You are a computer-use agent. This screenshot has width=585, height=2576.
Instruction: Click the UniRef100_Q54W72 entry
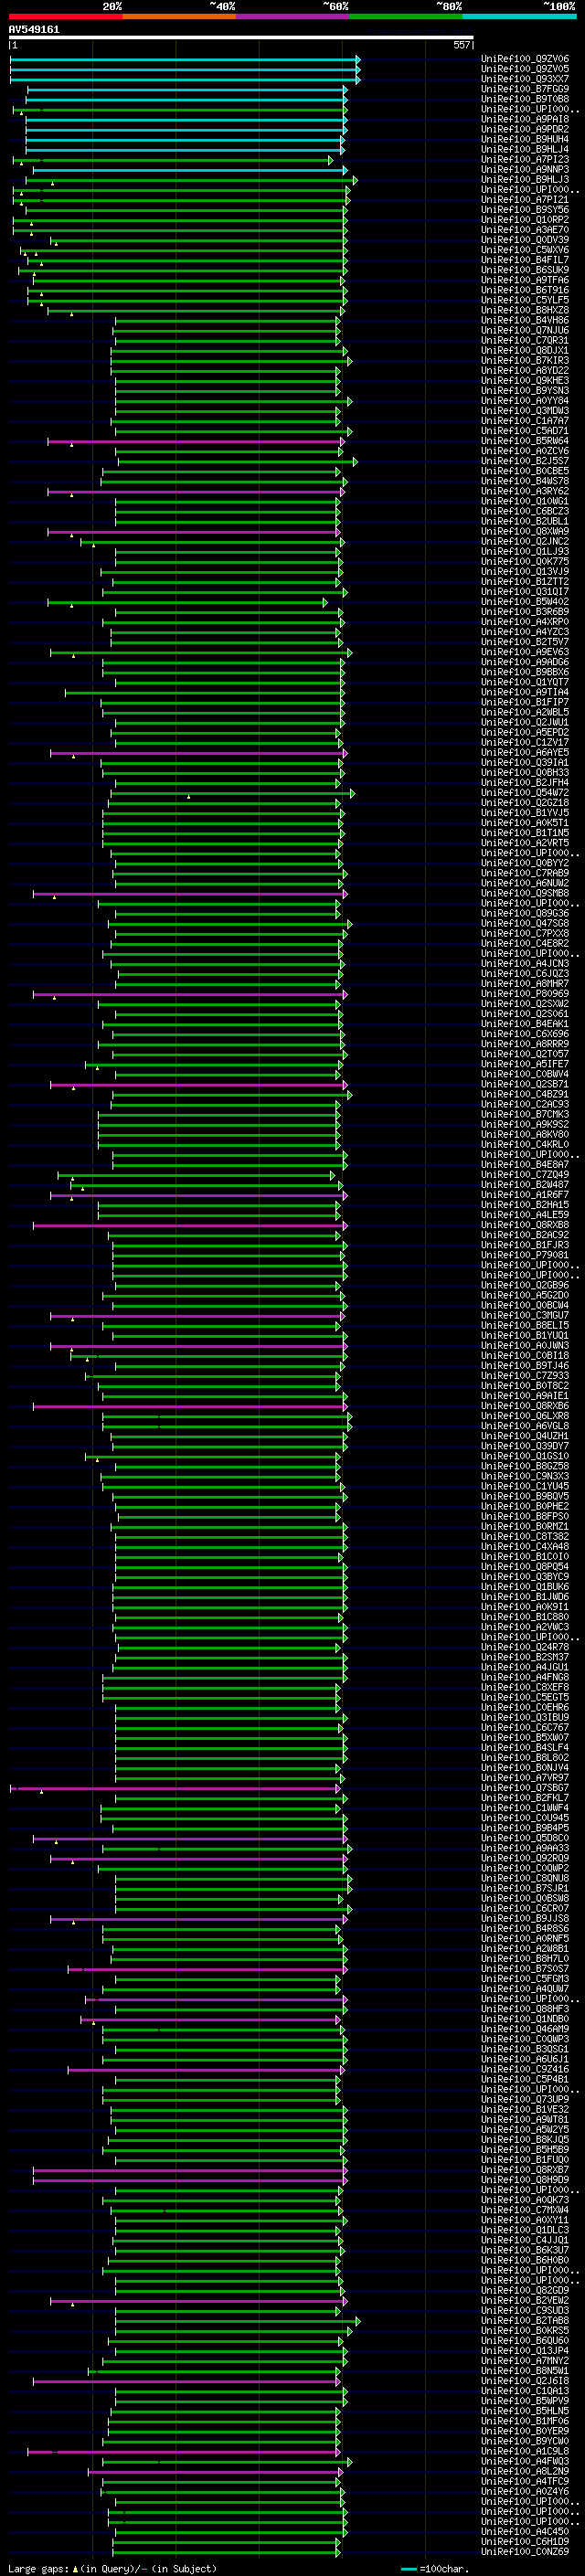pyautogui.click(x=525, y=793)
